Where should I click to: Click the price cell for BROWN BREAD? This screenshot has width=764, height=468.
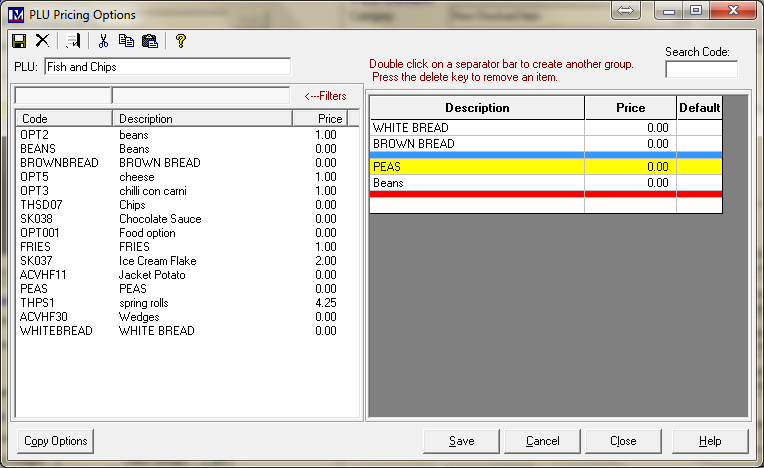point(630,144)
